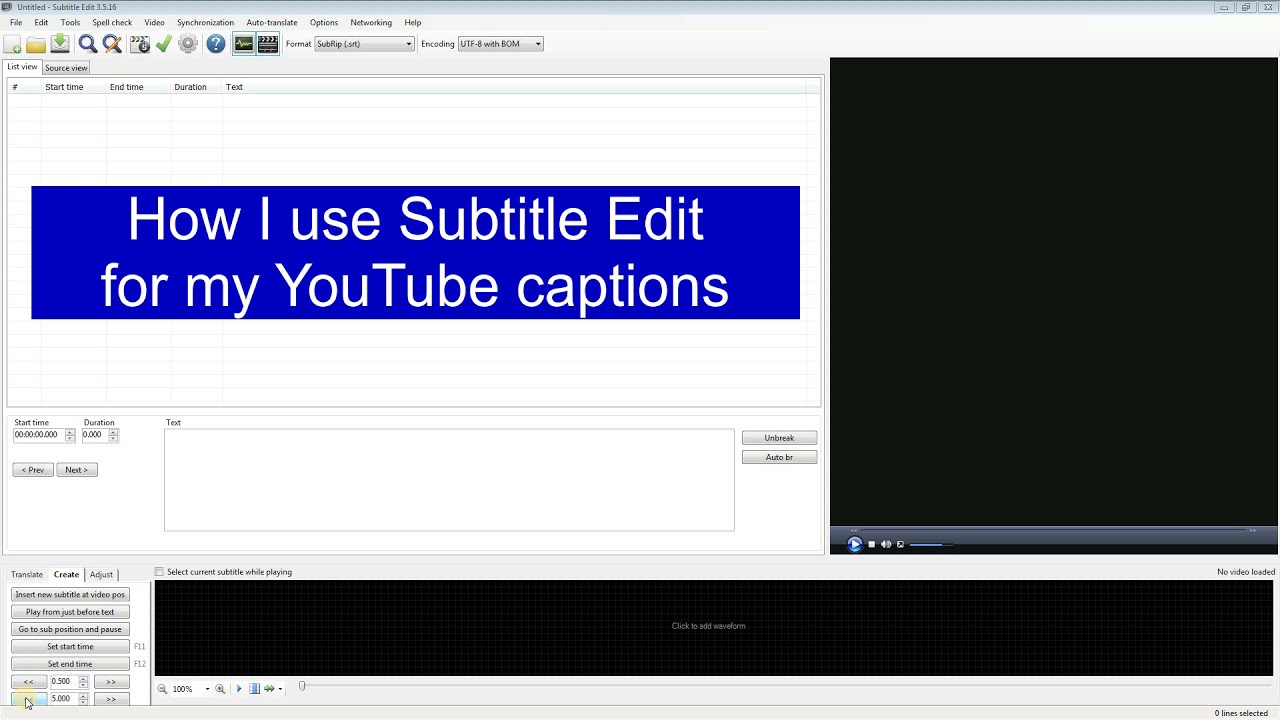
Task: Toggle the video player toolbar icon
Action: [268, 44]
